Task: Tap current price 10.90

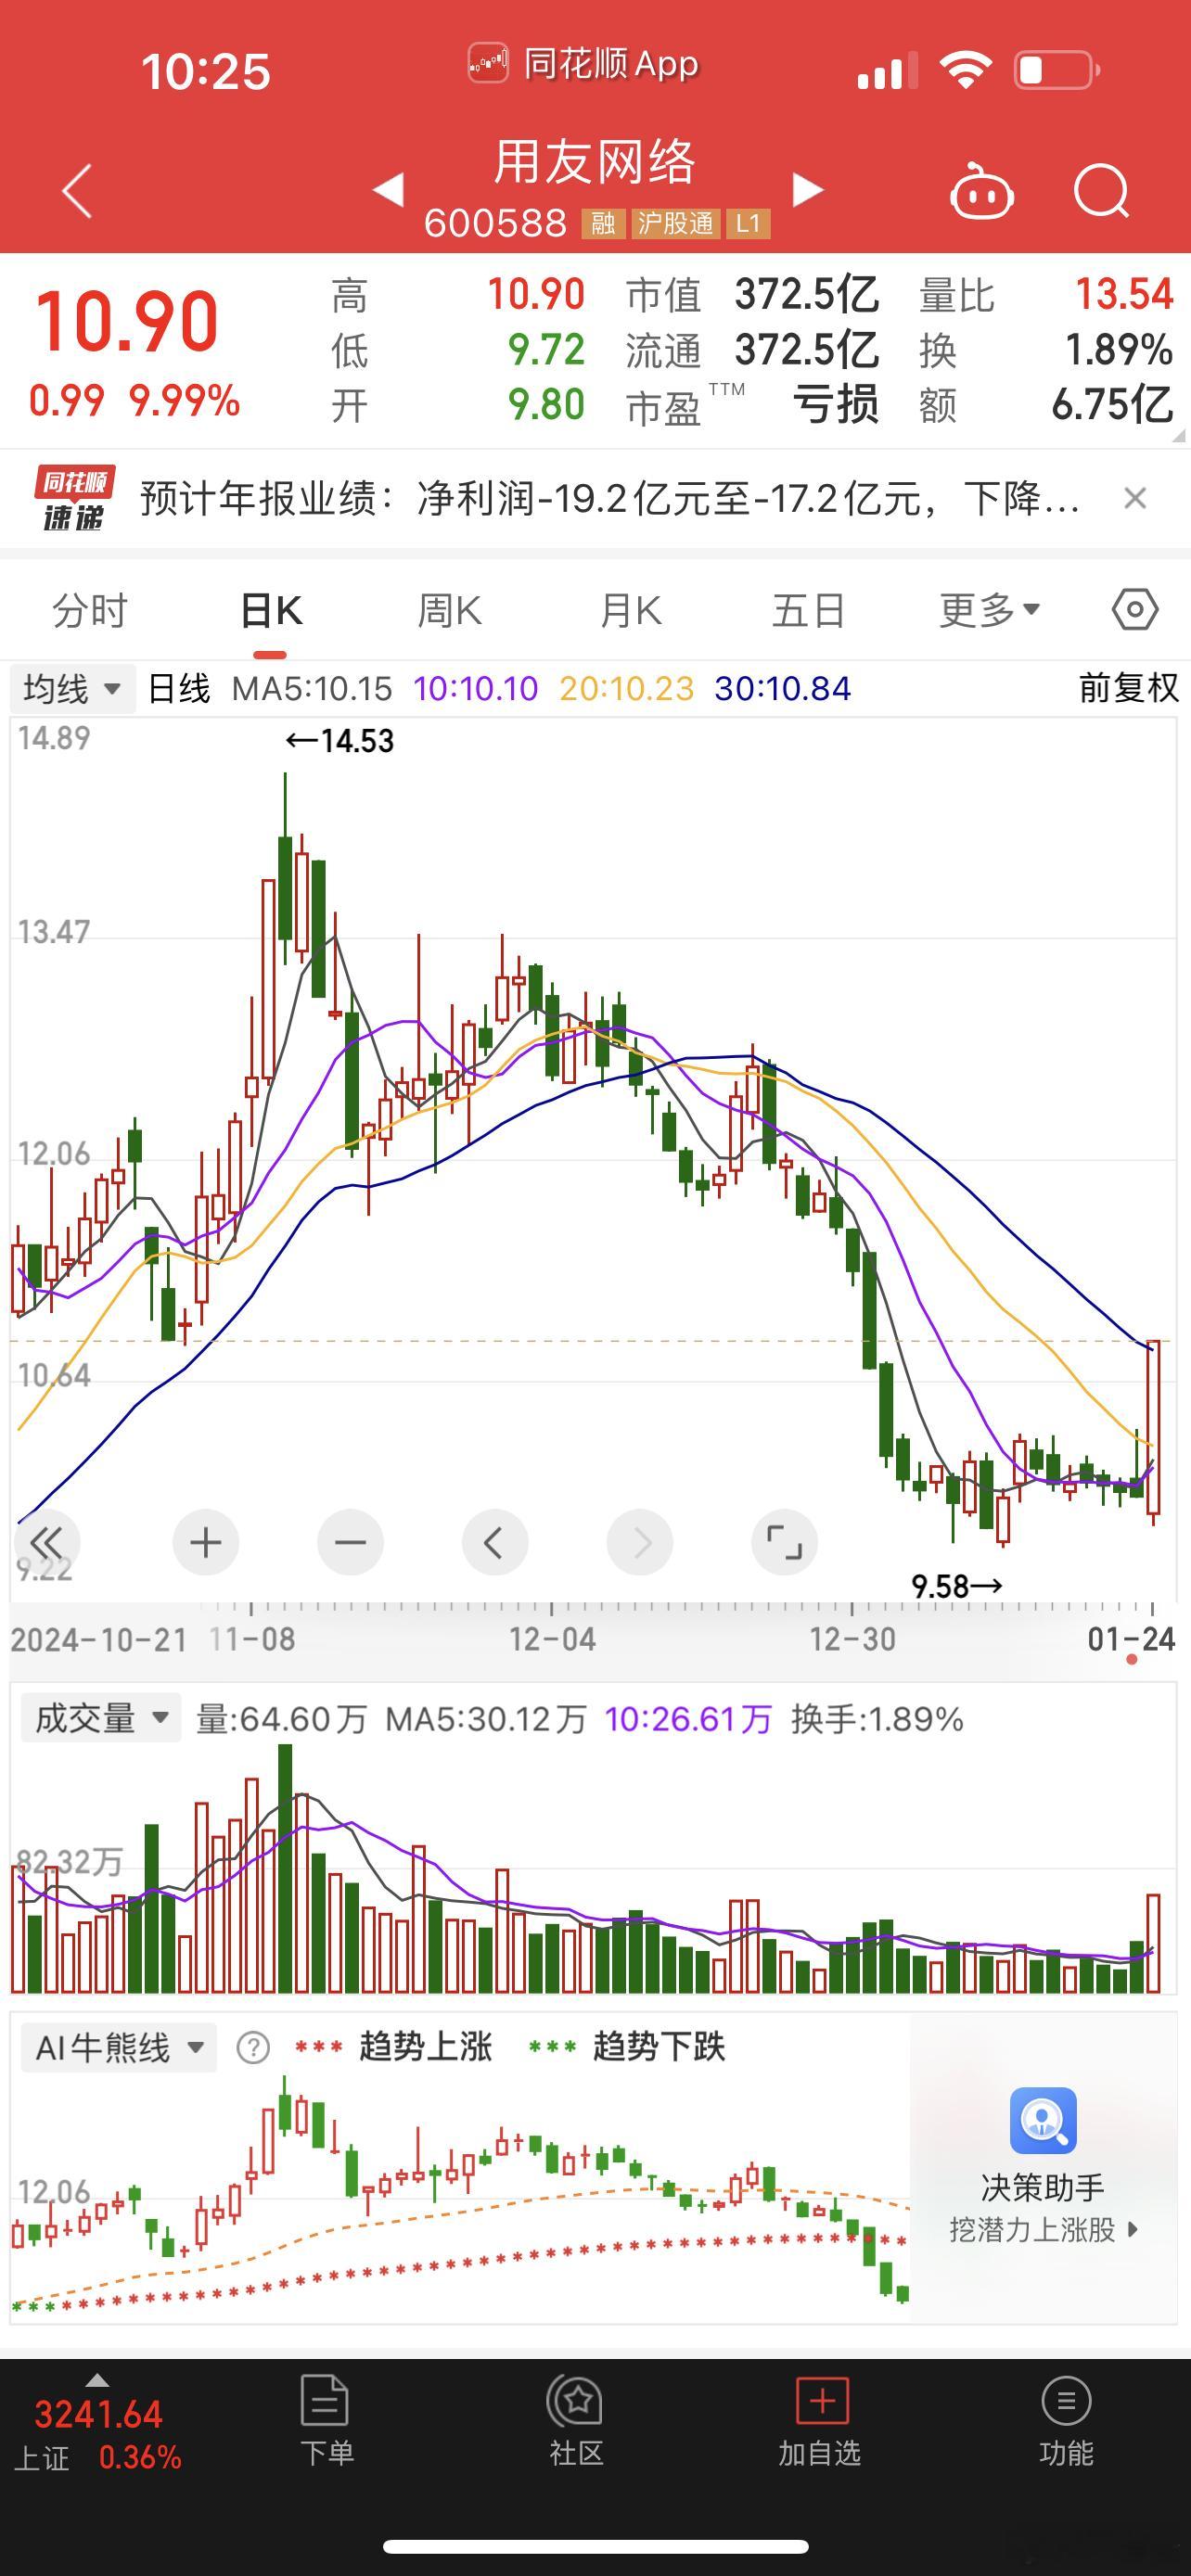Action: [x=127, y=322]
